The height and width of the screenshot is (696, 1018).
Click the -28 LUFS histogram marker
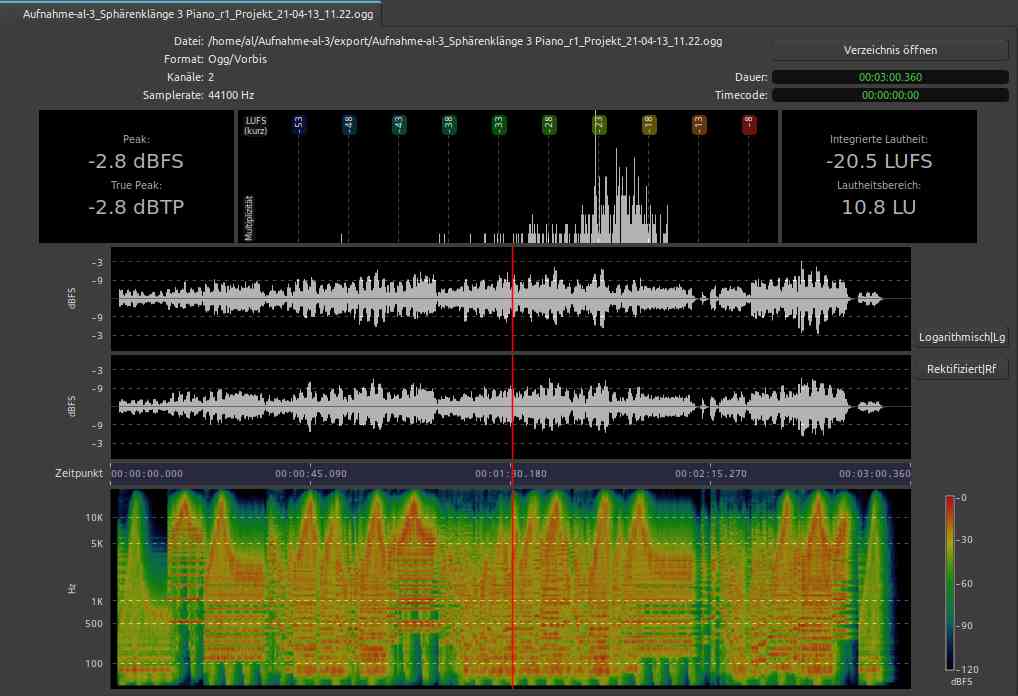pos(549,124)
